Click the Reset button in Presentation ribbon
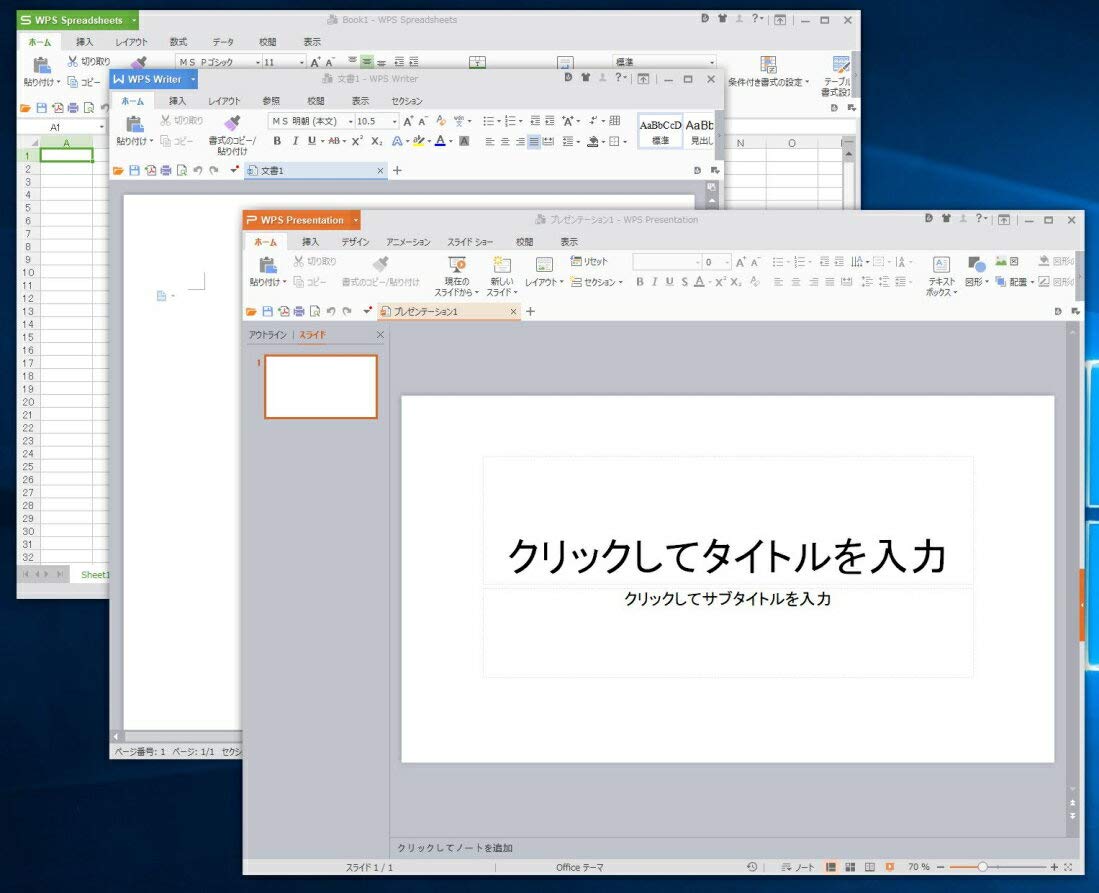This screenshot has height=893, width=1099. (x=589, y=262)
